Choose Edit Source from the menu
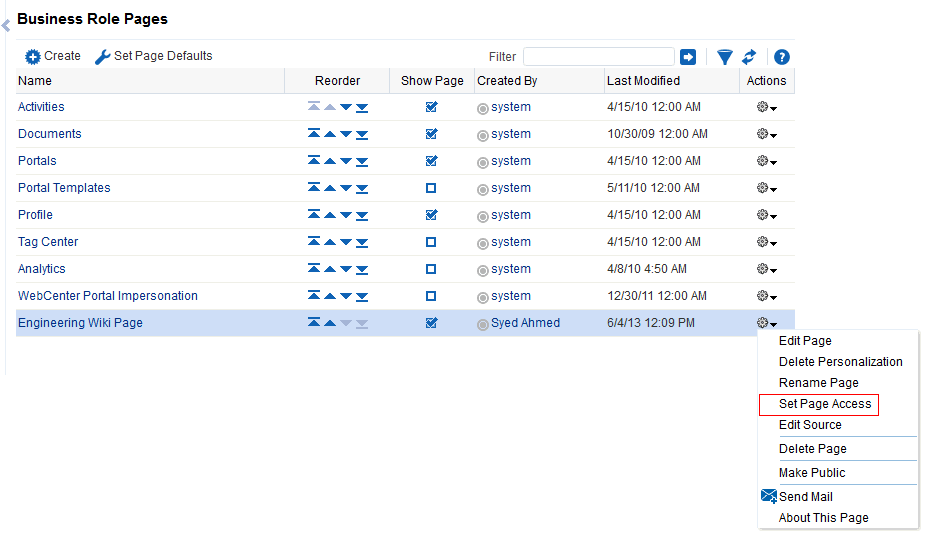This screenshot has height=547, width=938. 810,425
